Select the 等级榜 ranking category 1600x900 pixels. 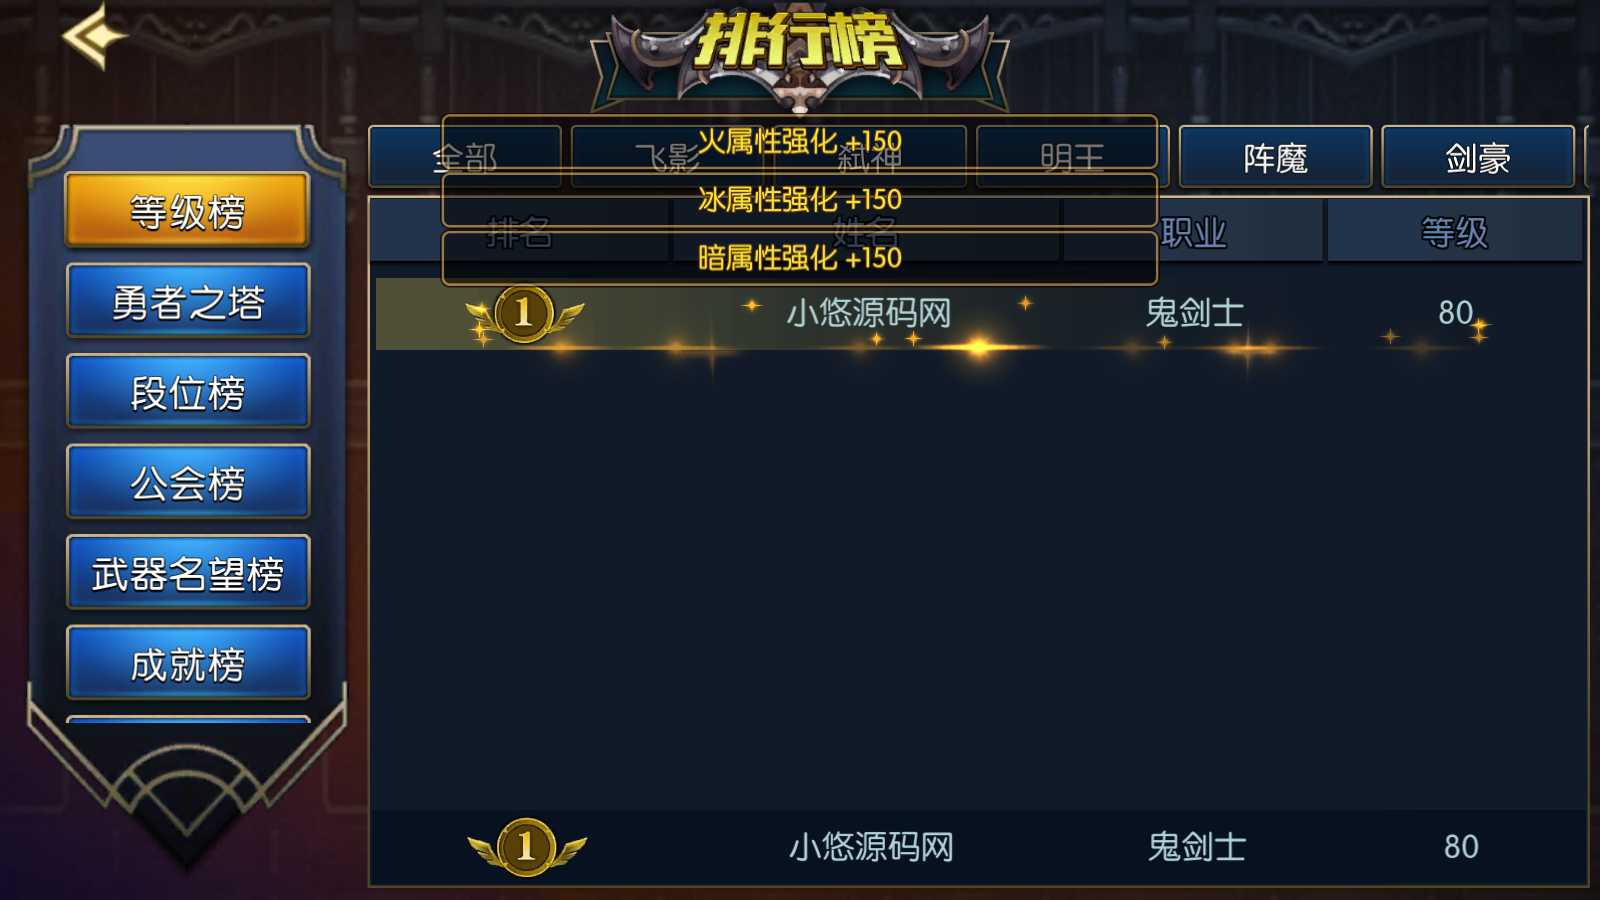click(188, 210)
